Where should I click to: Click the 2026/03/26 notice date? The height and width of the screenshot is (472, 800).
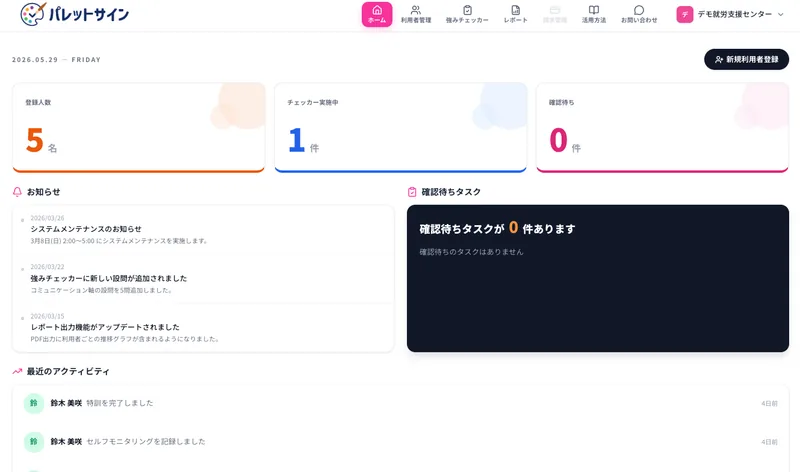coord(47,218)
